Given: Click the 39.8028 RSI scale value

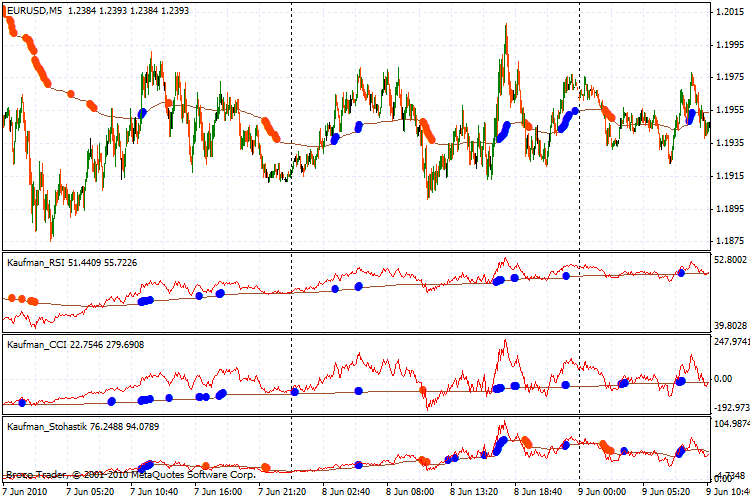Looking at the screenshot, I should coord(729,325).
